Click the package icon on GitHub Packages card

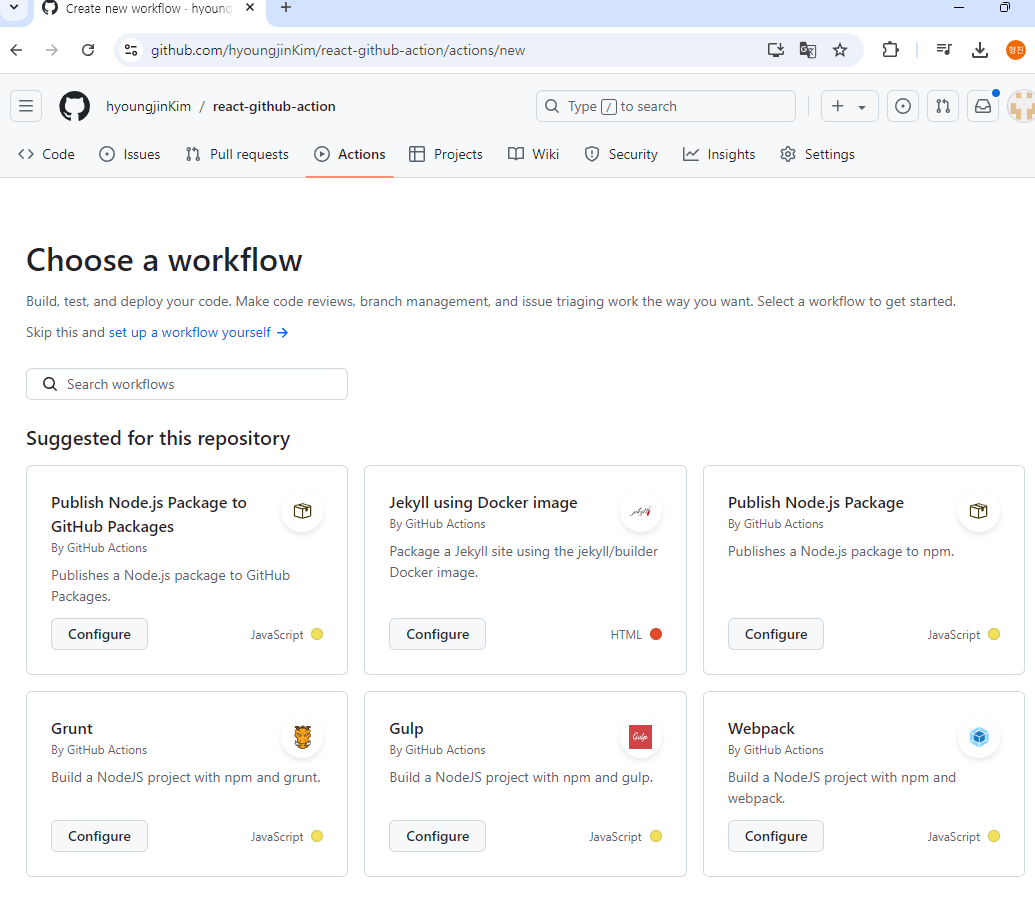302,511
